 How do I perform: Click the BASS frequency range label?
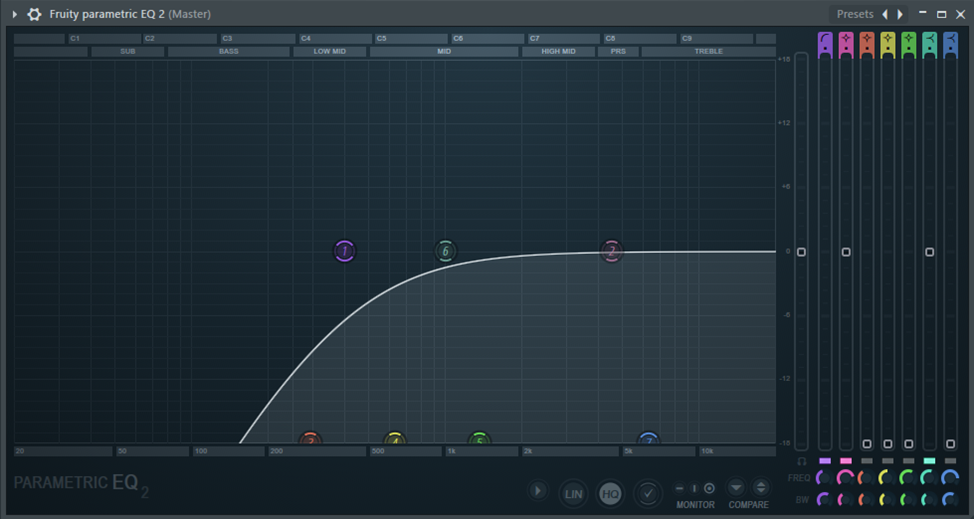coord(229,52)
